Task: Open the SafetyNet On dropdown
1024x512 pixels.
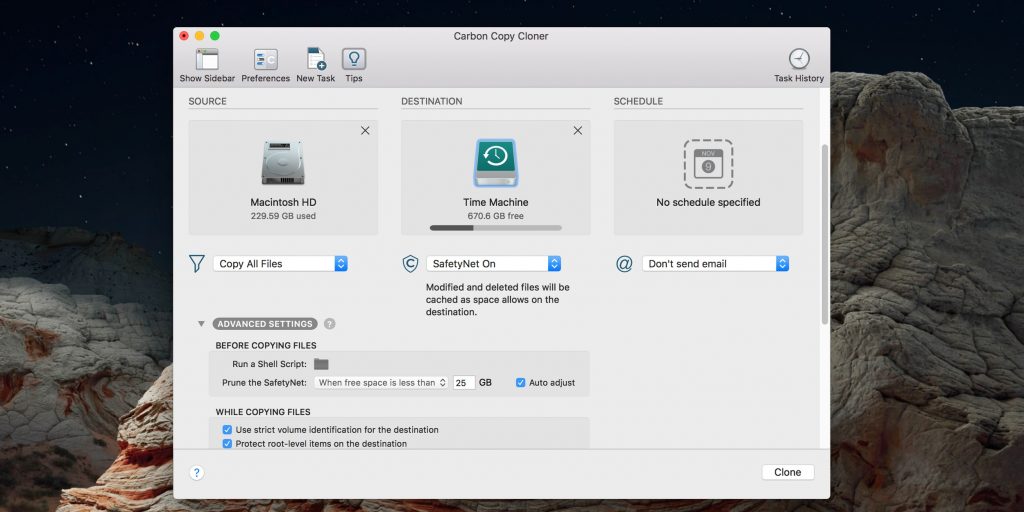Action: [493, 264]
